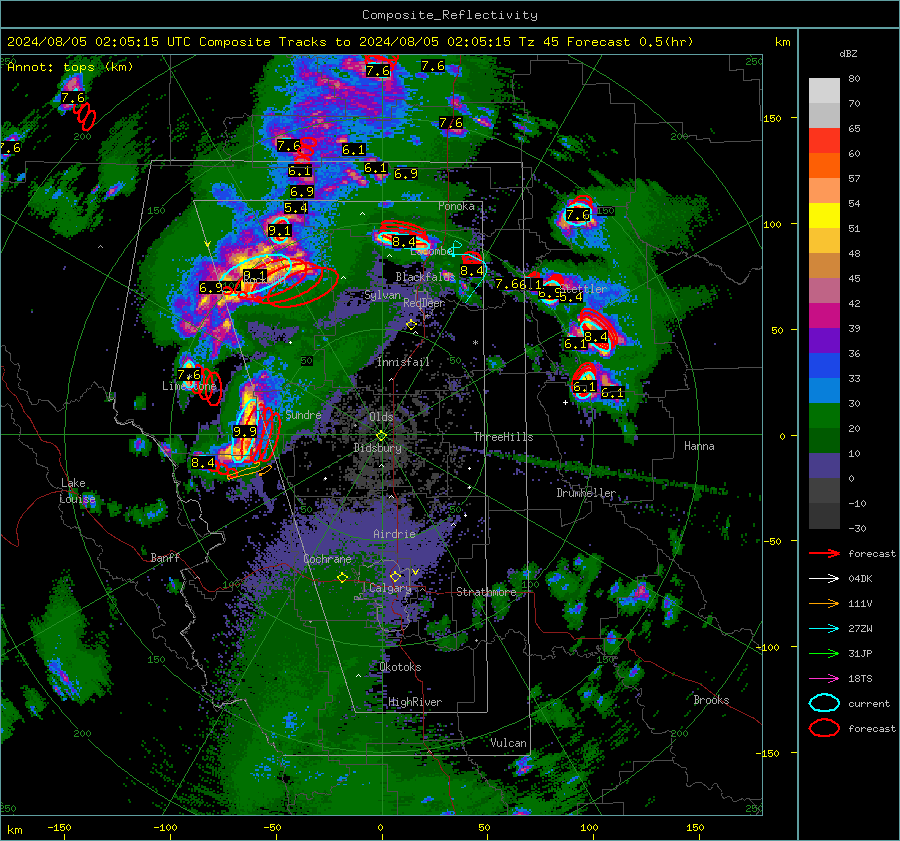Click the 5.4 storm top label below 6.9
Viewport: 900px width, 841px height.
[296, 208]
